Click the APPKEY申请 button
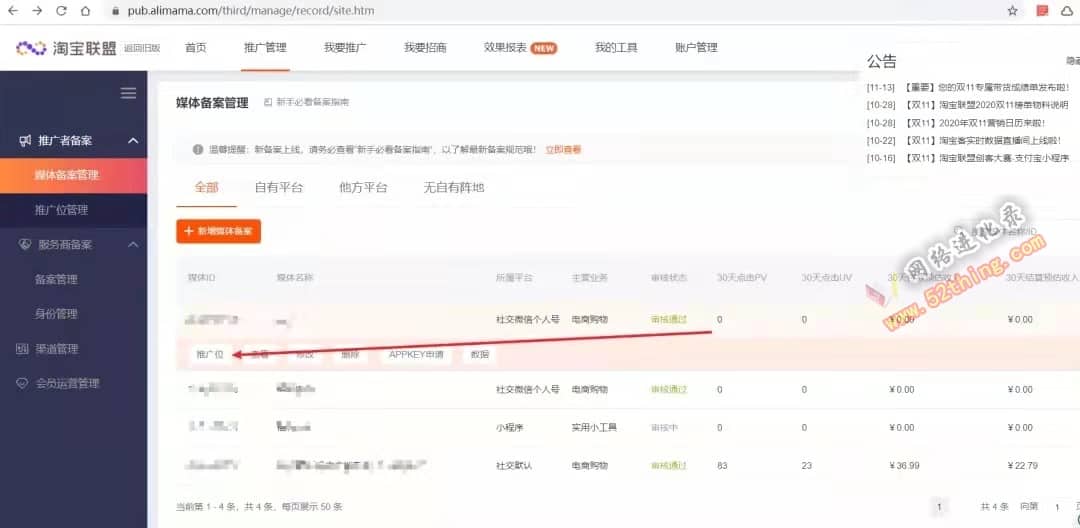The image size is (1080, 528). coord(416,355)
